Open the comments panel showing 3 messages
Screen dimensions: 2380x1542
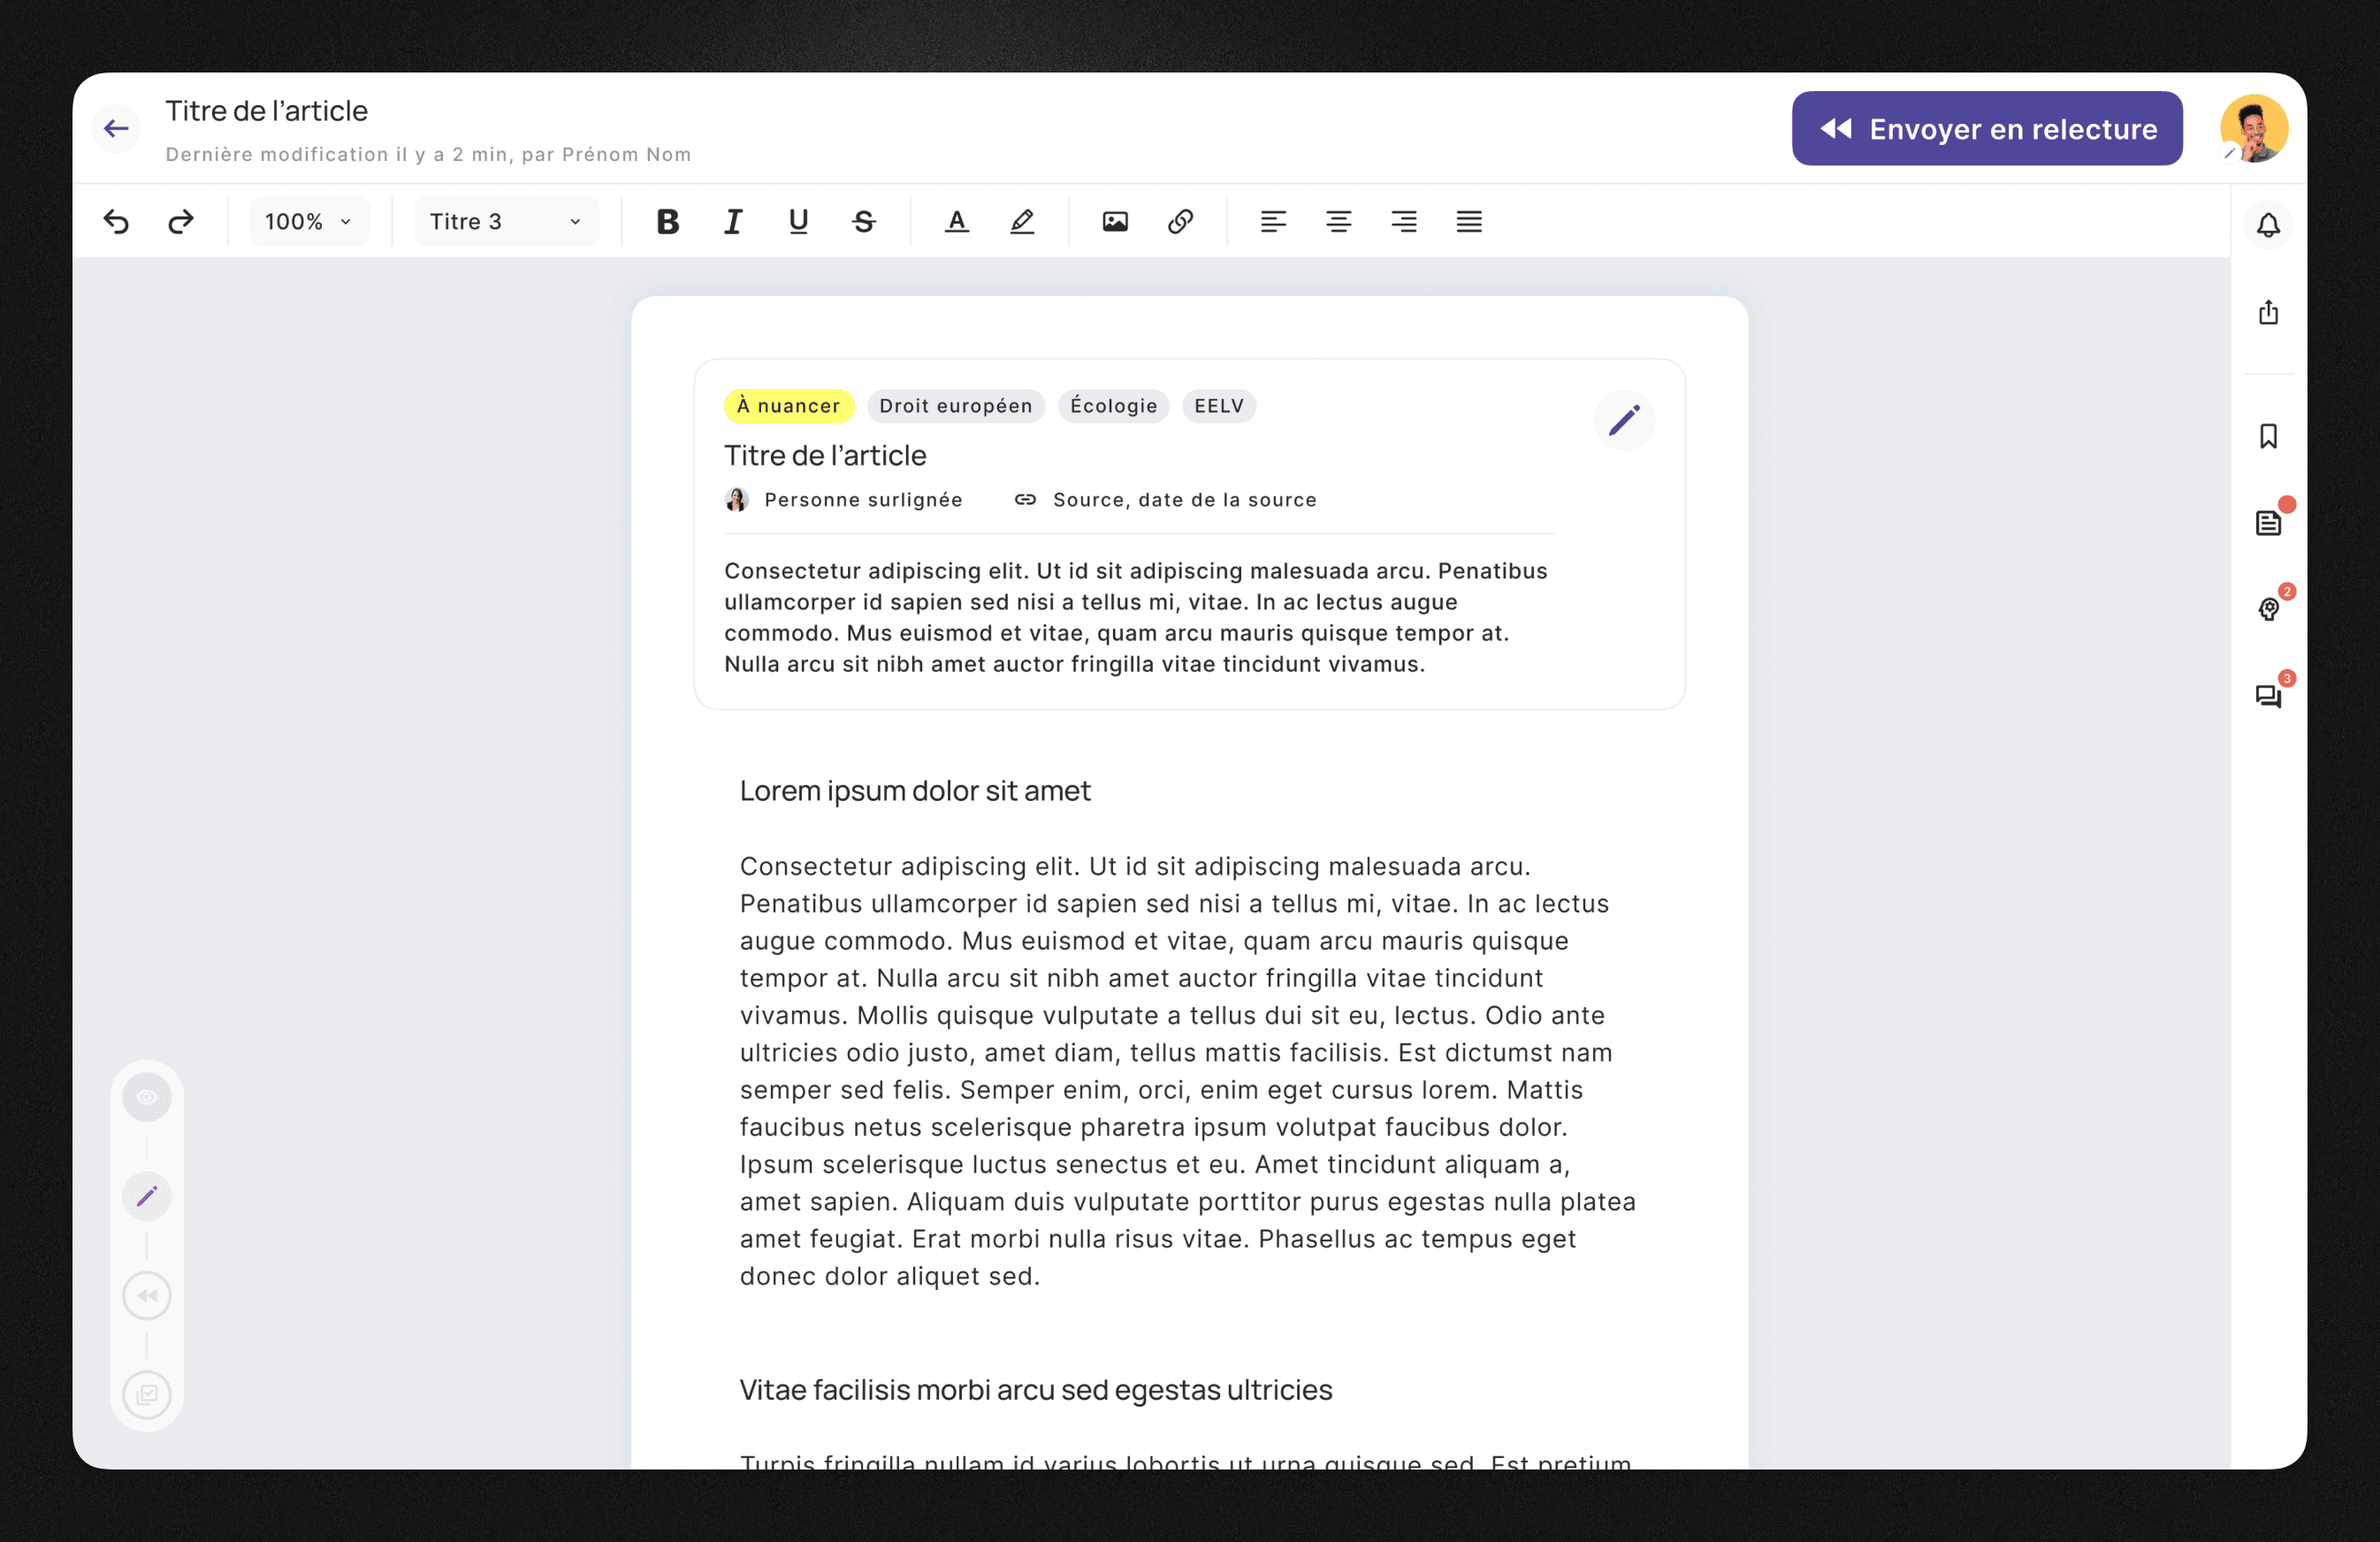point(2268,695)
